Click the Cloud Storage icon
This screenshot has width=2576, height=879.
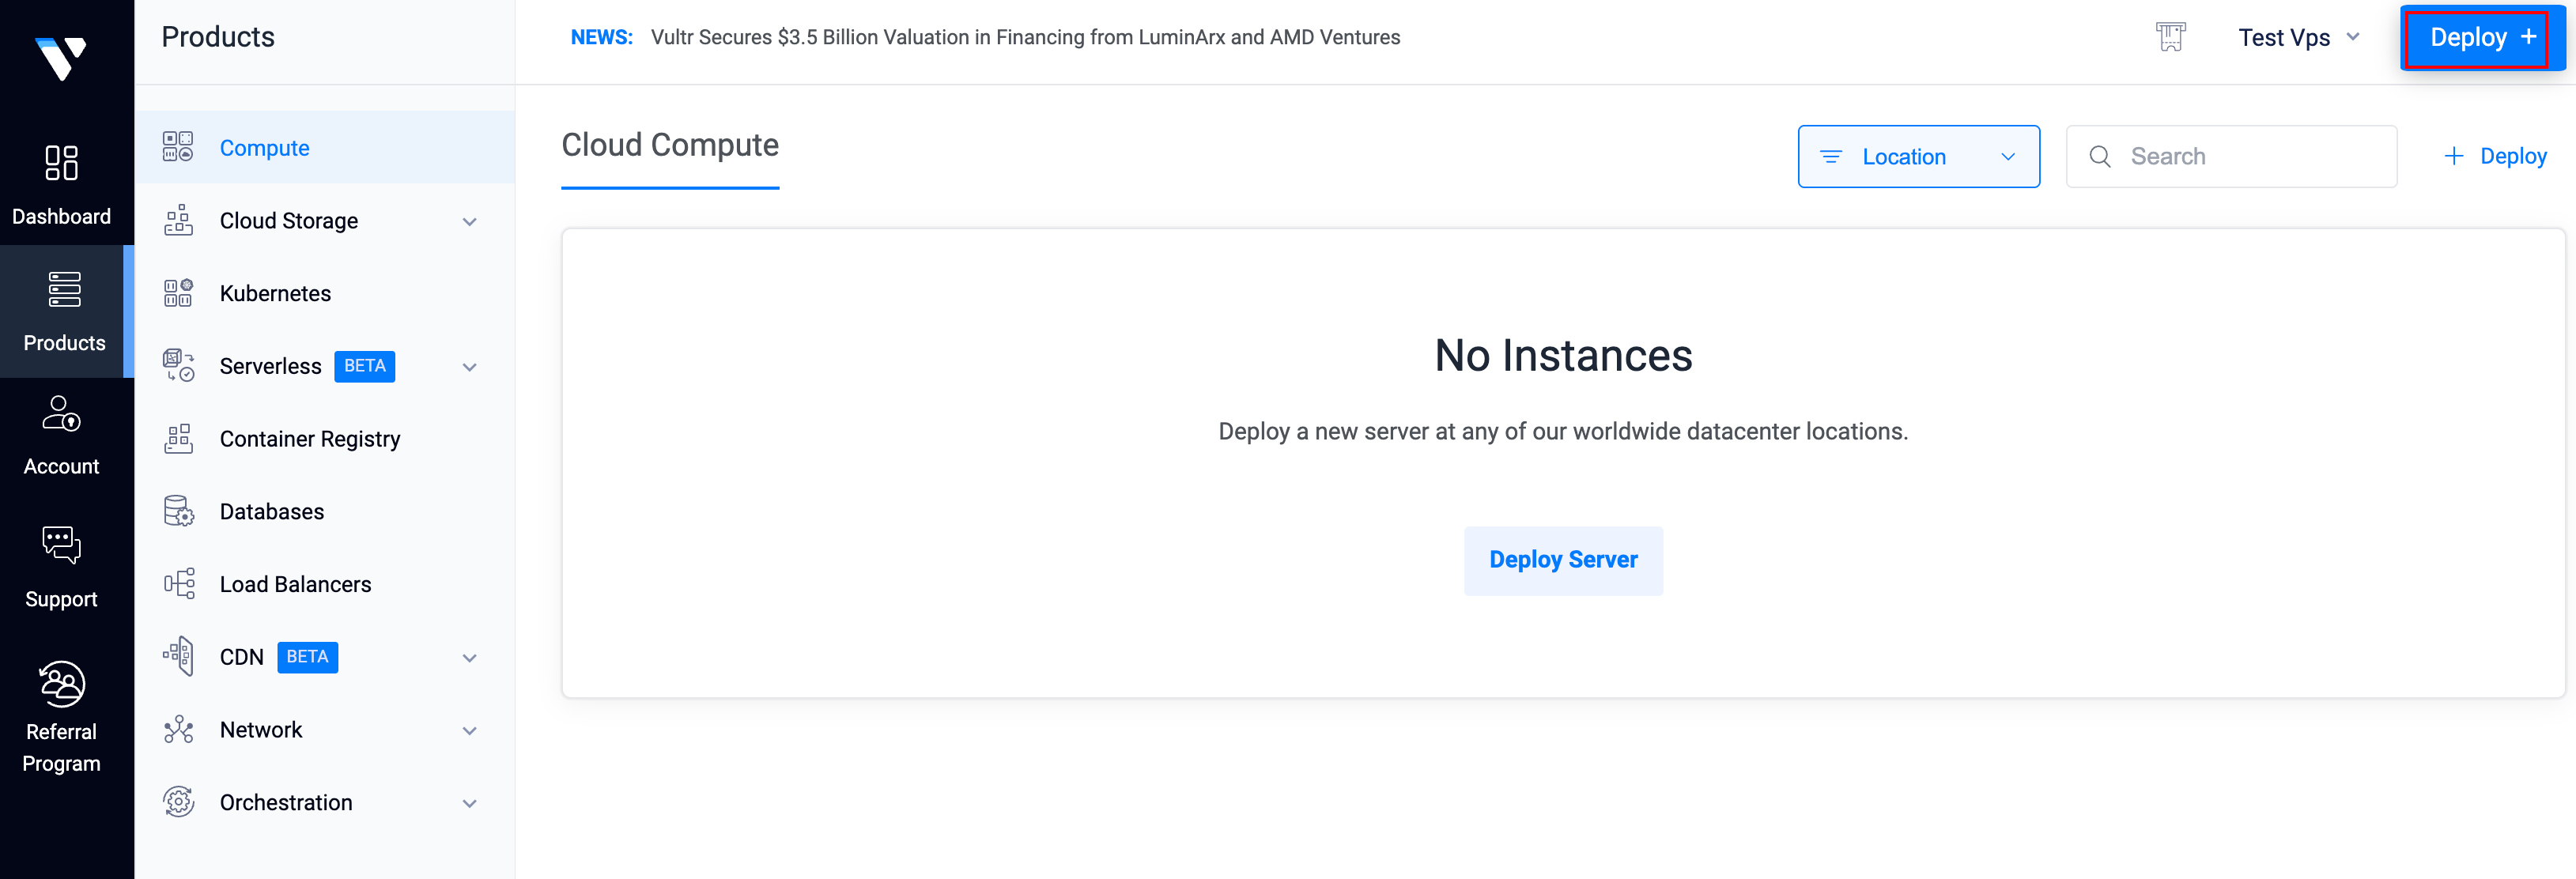coord(178,220)
